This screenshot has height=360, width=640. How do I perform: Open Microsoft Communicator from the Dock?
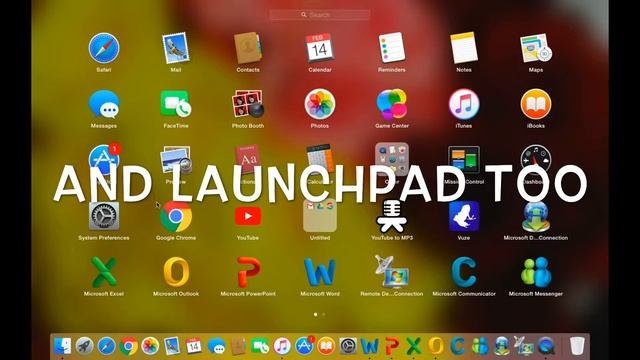click(458, 346)
